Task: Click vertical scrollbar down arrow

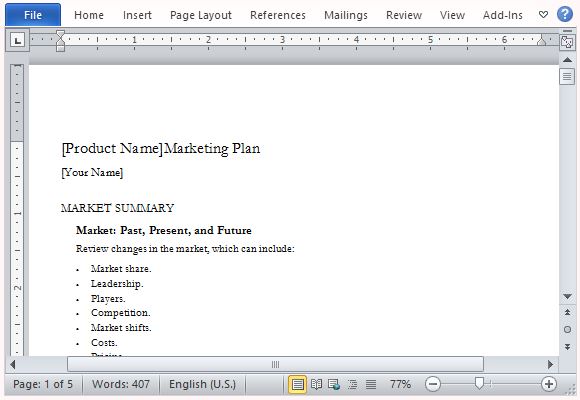Action: pyautogui.click(x=567, y=296)
